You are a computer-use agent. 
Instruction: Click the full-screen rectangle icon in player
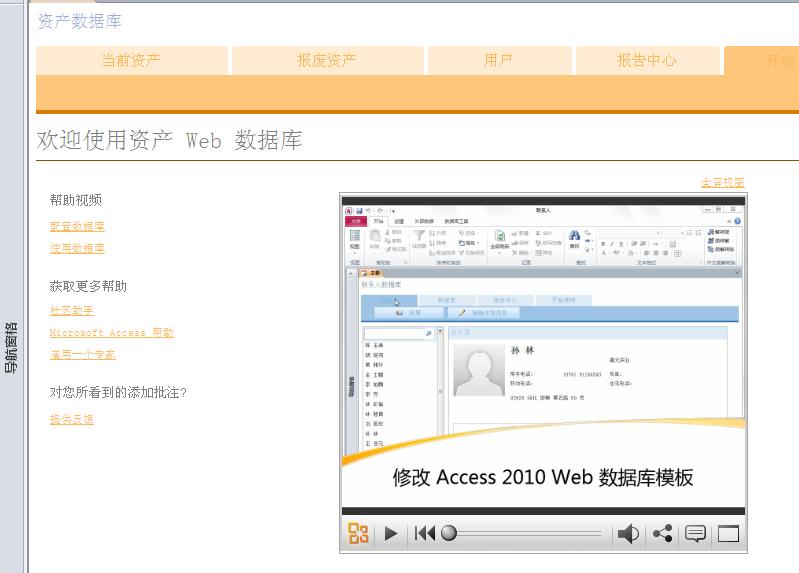coord(728,534)
